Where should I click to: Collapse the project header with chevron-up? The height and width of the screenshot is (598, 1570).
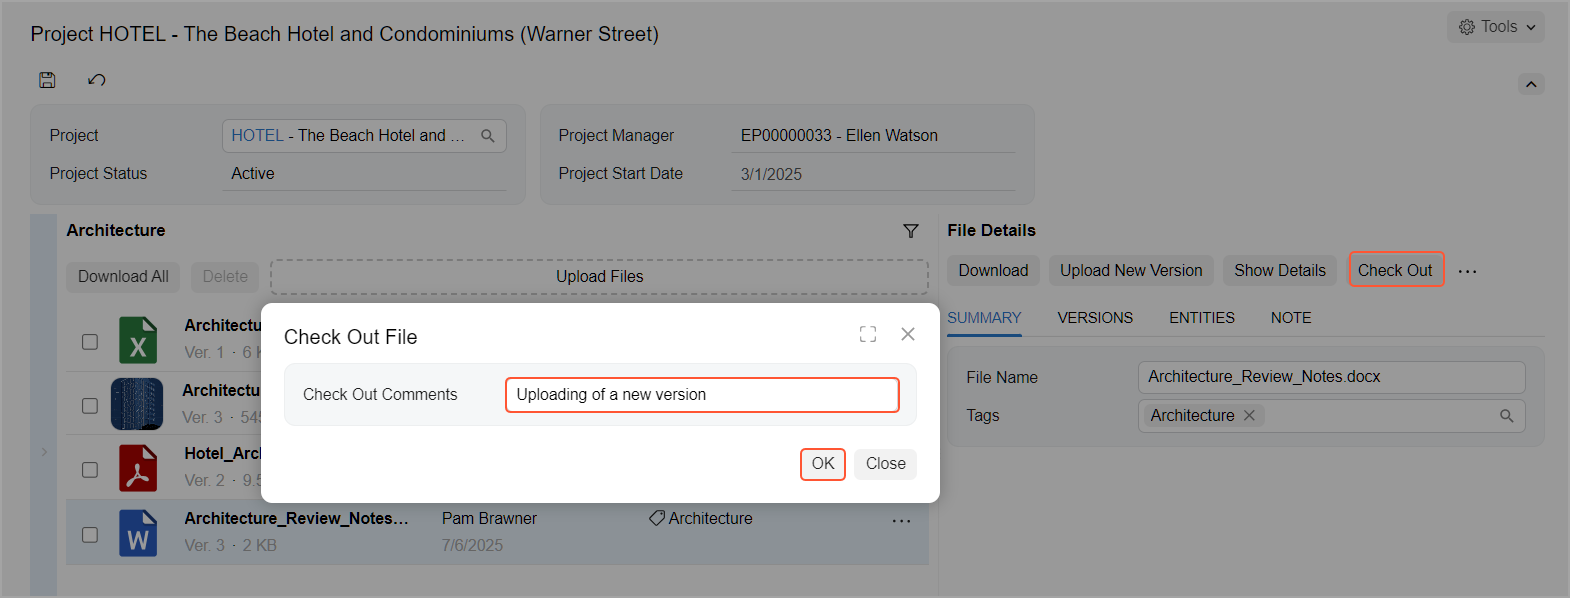1531,84
